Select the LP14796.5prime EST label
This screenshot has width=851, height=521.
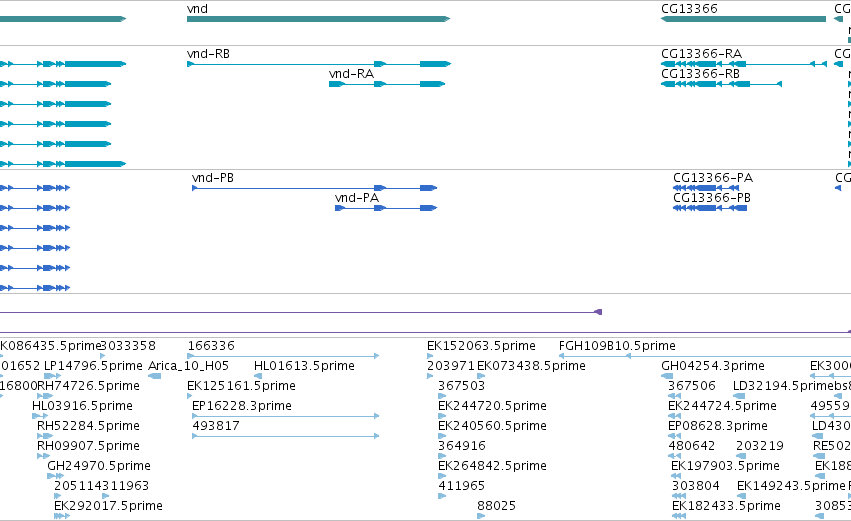click(93, 366)
